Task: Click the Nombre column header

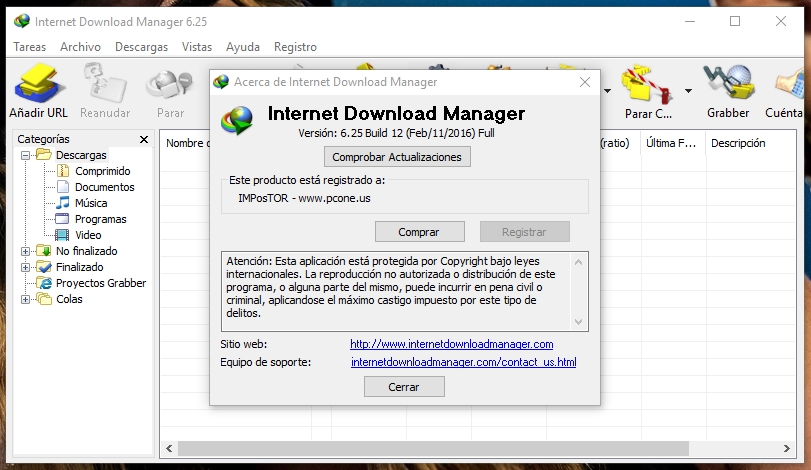Action: click(185, 143)
